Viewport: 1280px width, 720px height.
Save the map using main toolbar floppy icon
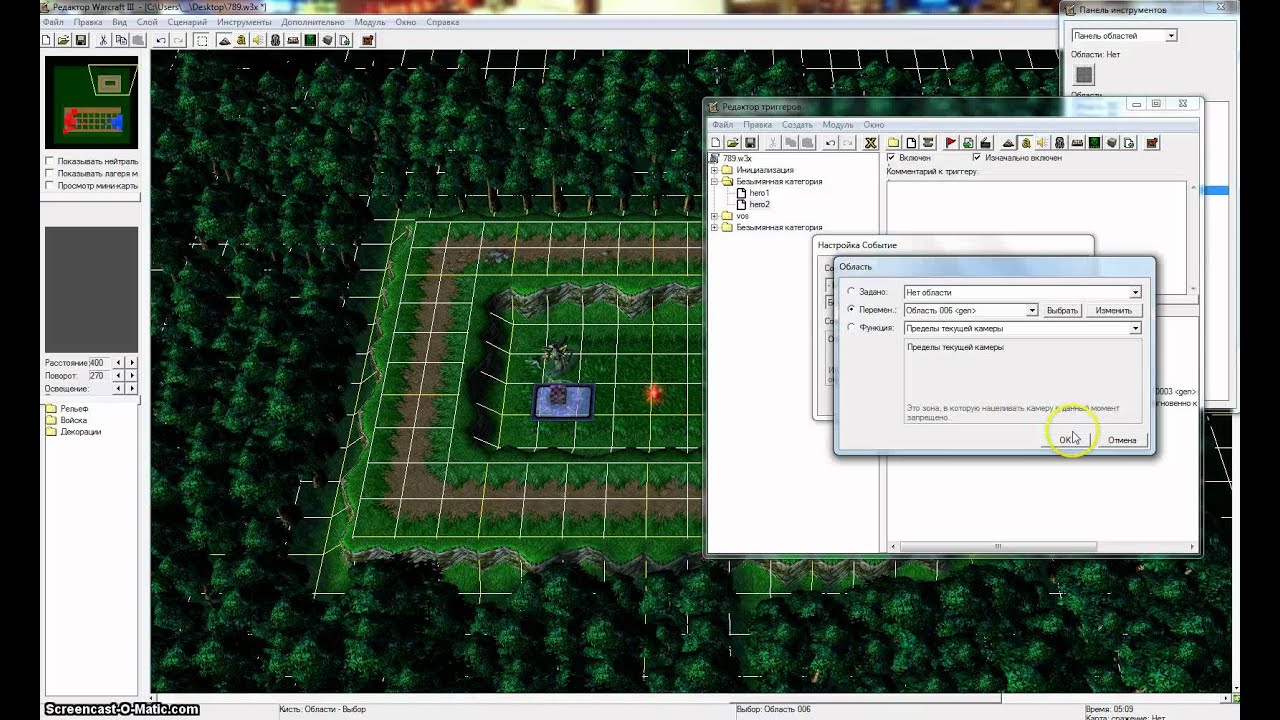pos(81,40)
